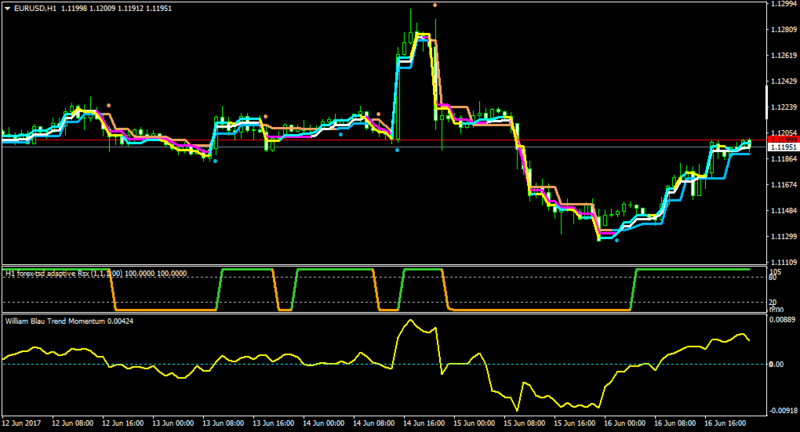Click the -0.00918 momentum scale value
Image resolution: width=800 pixels, height=432 pixels.
[x=783, y=411]
